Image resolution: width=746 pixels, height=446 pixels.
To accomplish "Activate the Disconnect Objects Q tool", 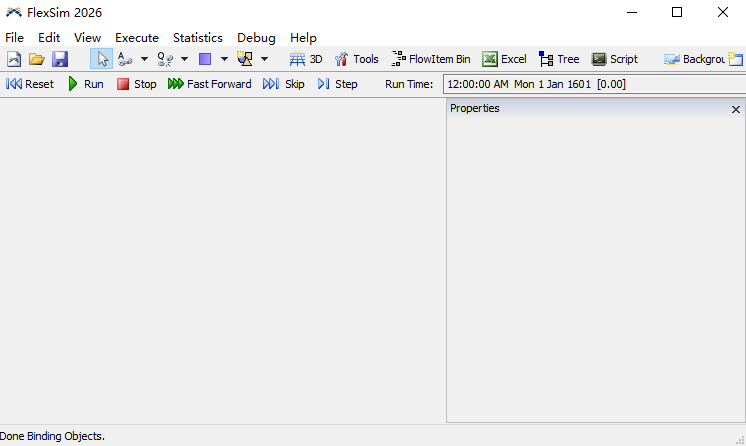I will coord(165,59).
